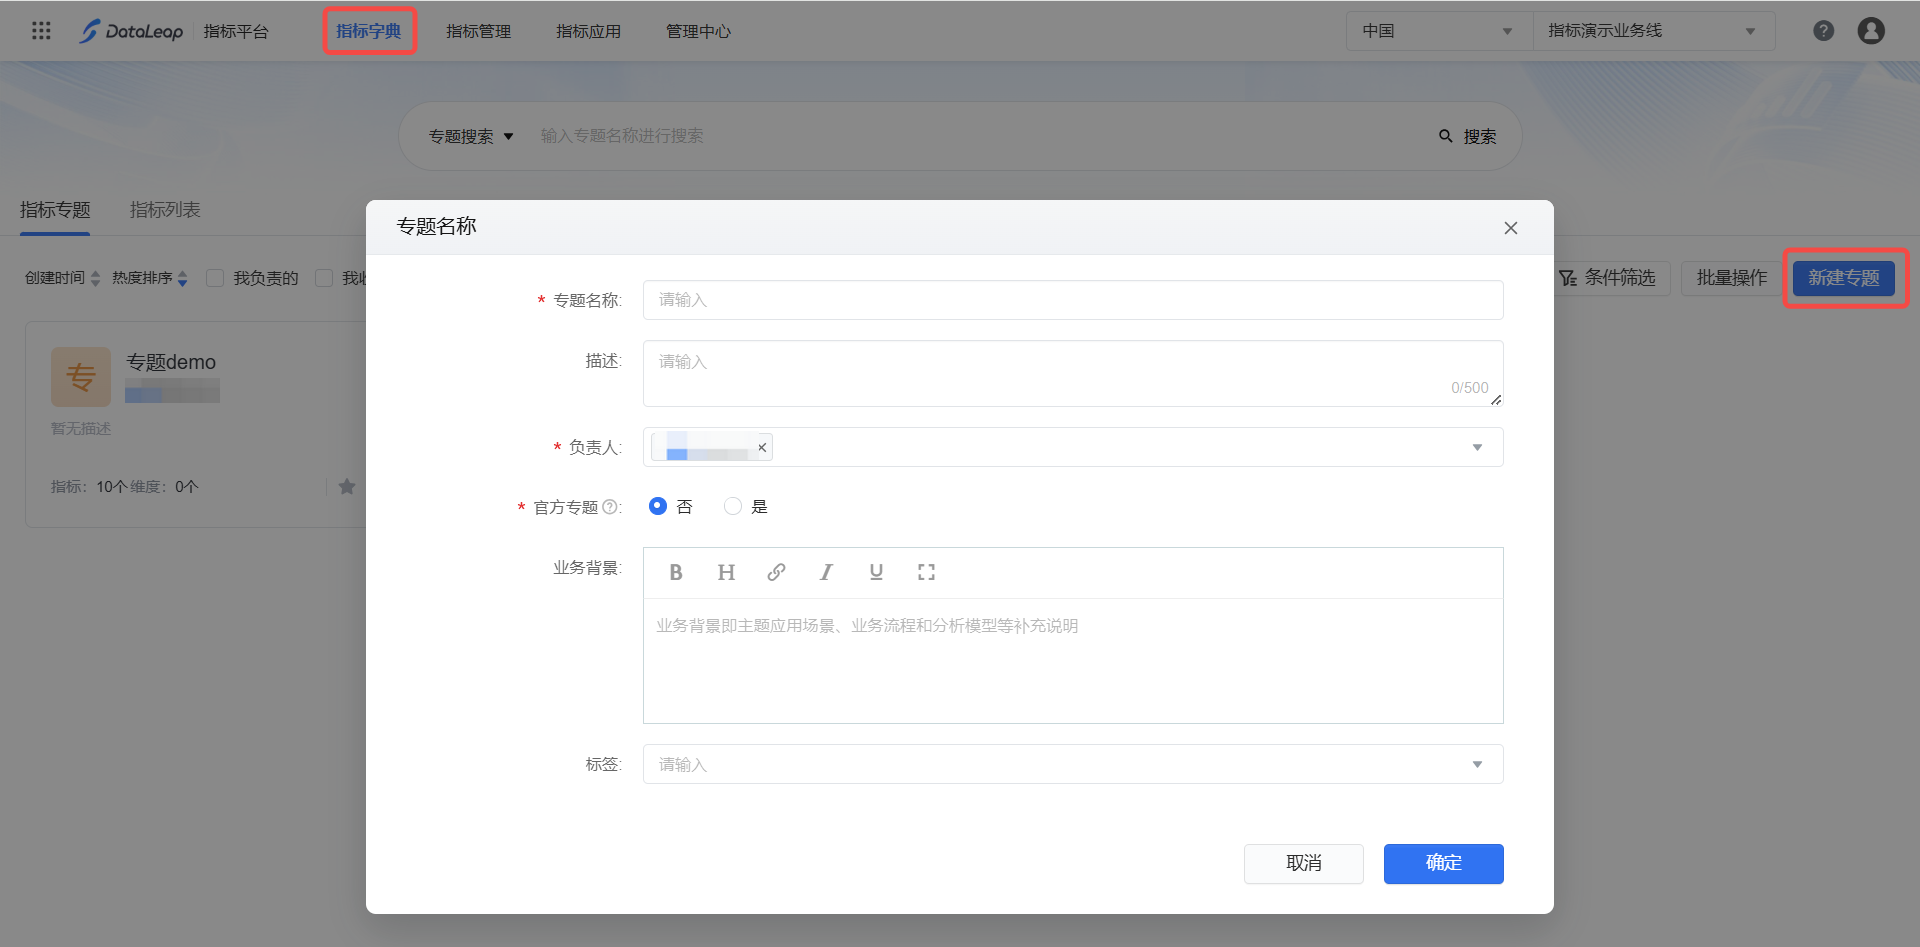Viewport: 1920px width, 947px height.
Task: Click the 专题名称 input field
Action: [x=1072, y=300]
